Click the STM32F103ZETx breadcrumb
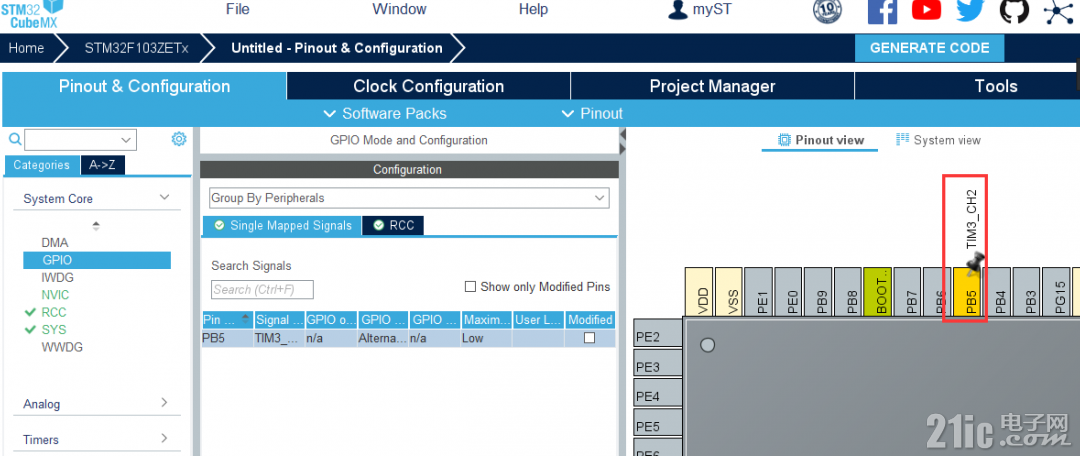 point(136,48)
